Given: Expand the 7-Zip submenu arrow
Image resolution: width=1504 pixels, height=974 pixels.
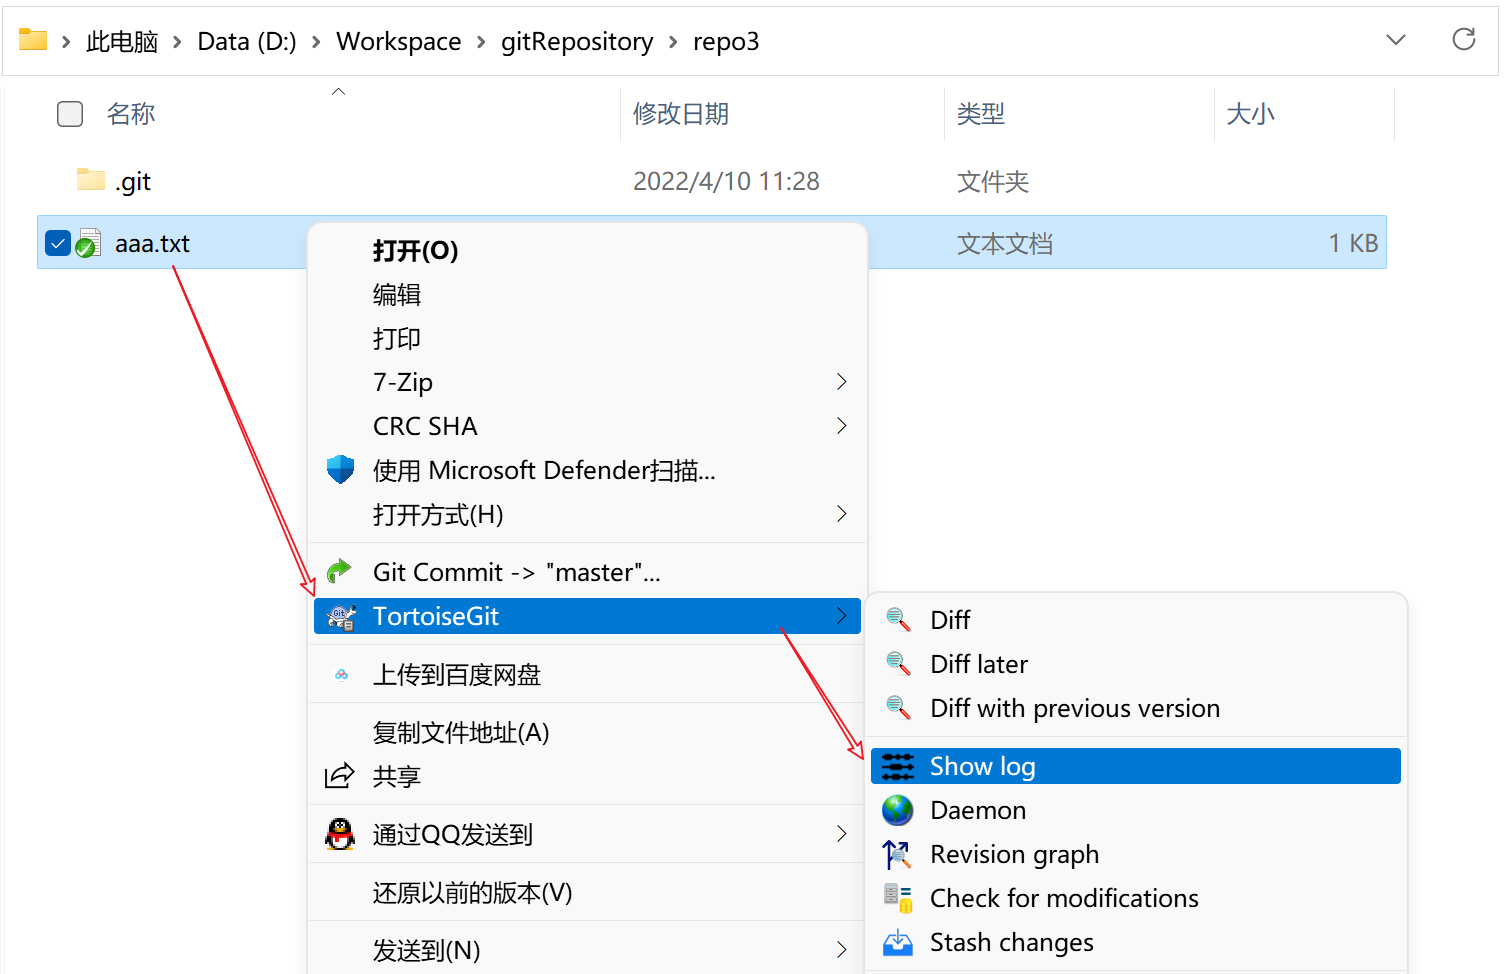Looking at the screenshot, I should pos(841,382).
